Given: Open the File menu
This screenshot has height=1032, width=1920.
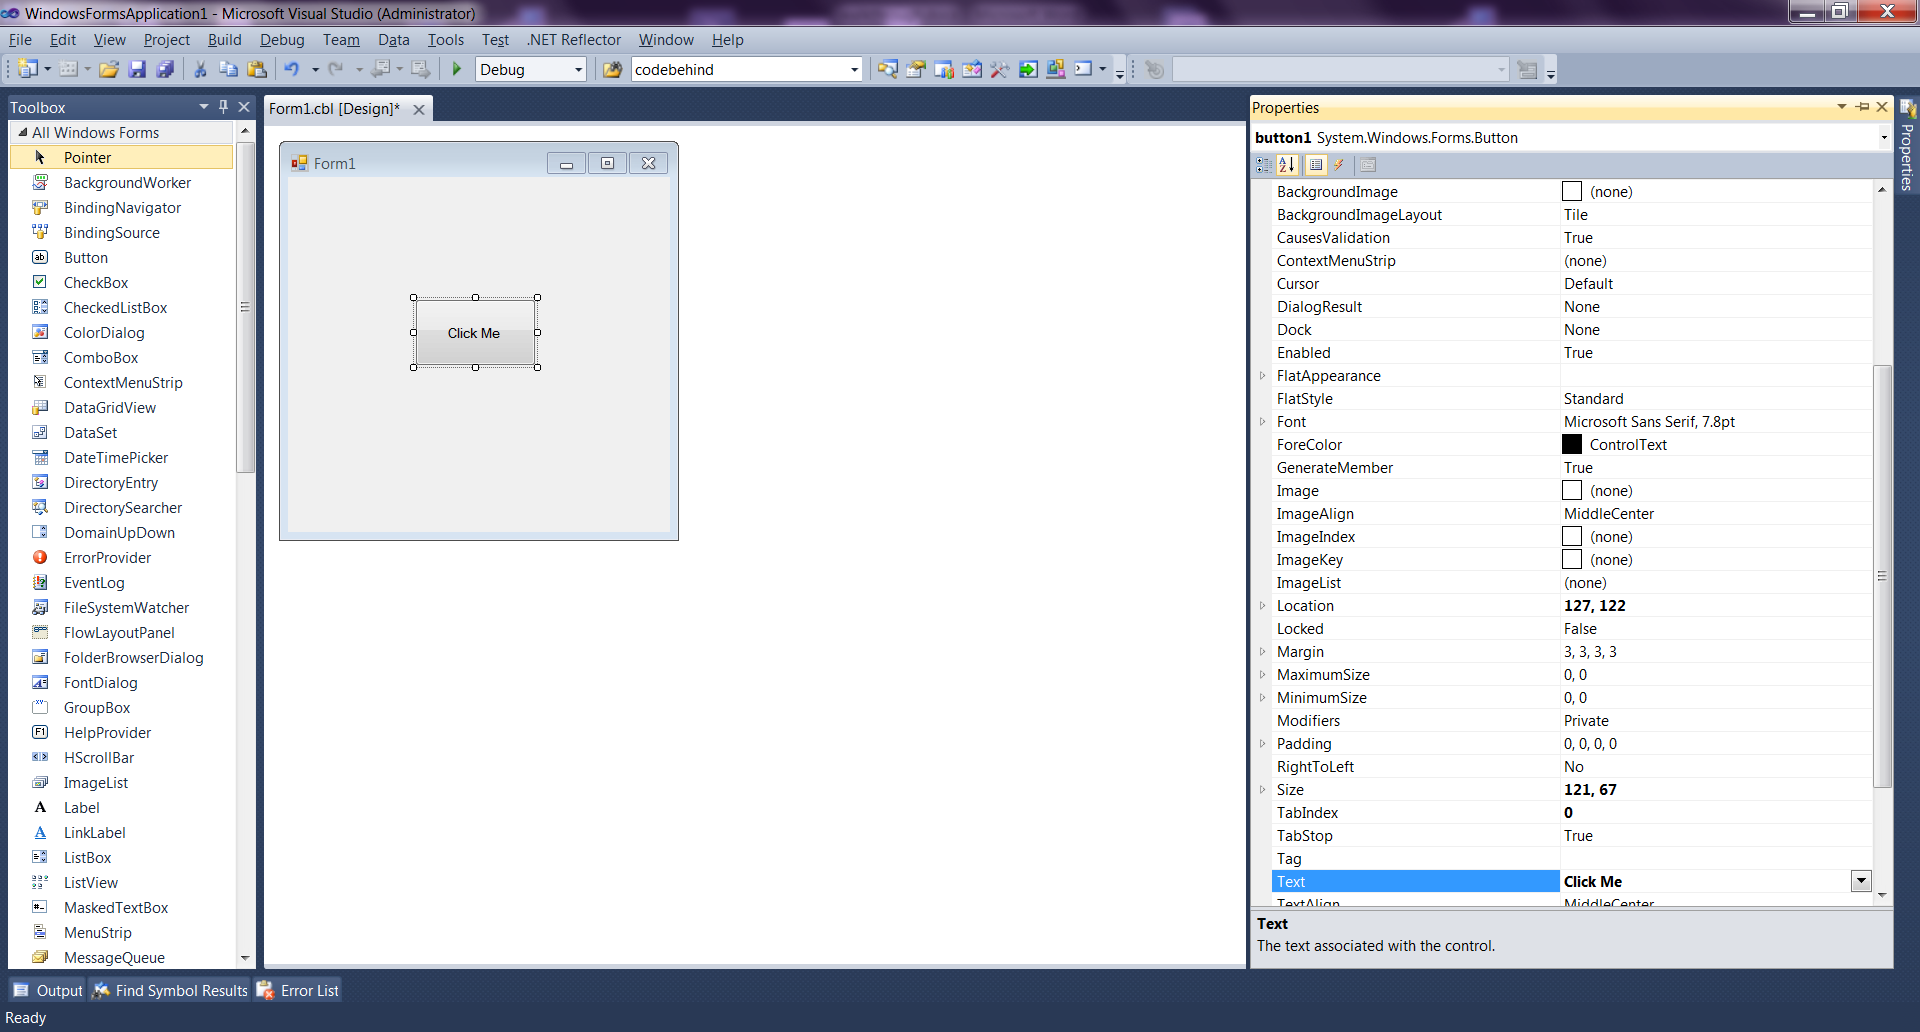Looking at the screenshot, I should pos(20,40).
